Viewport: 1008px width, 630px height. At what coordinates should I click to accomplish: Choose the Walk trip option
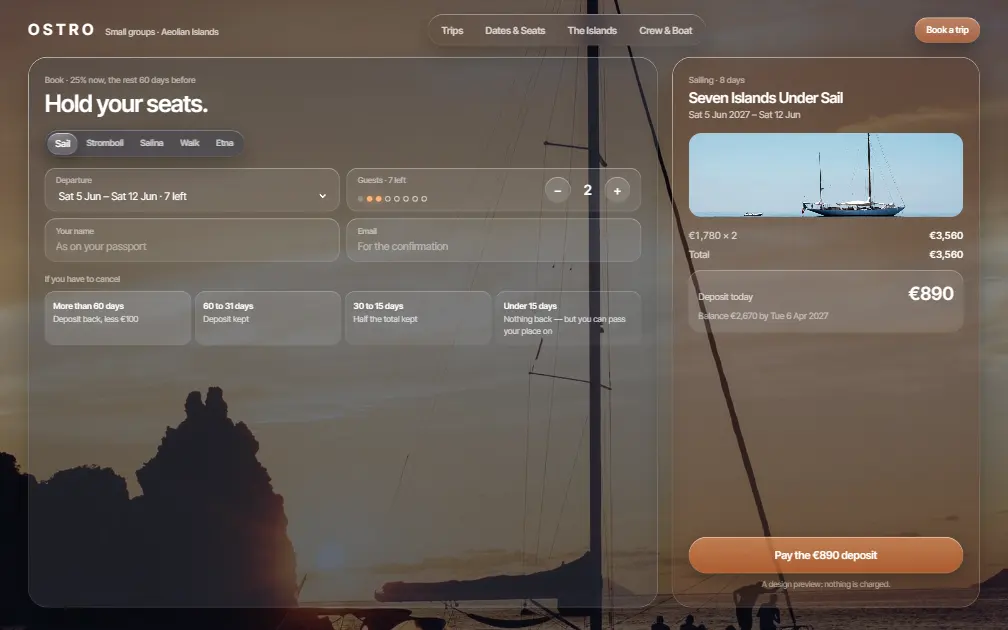190,143
